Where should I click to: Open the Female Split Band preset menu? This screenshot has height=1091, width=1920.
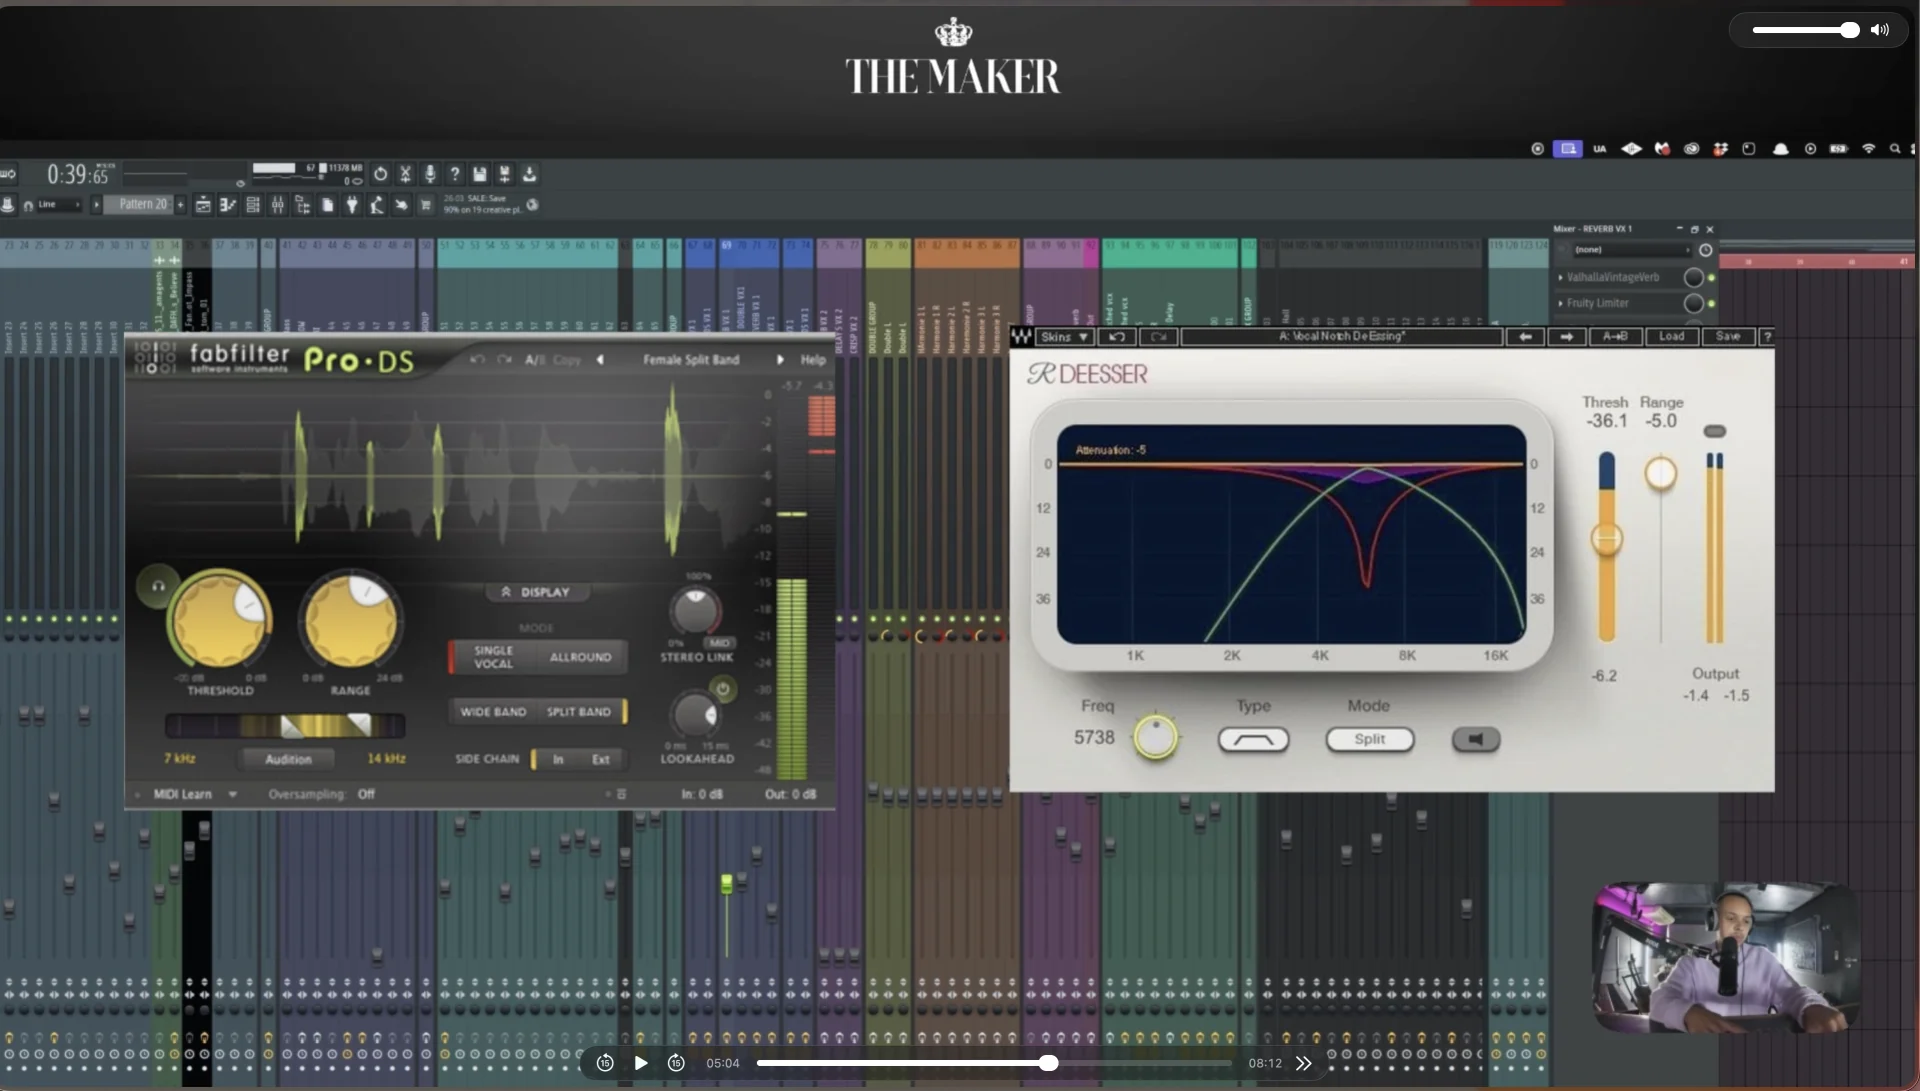691,360
